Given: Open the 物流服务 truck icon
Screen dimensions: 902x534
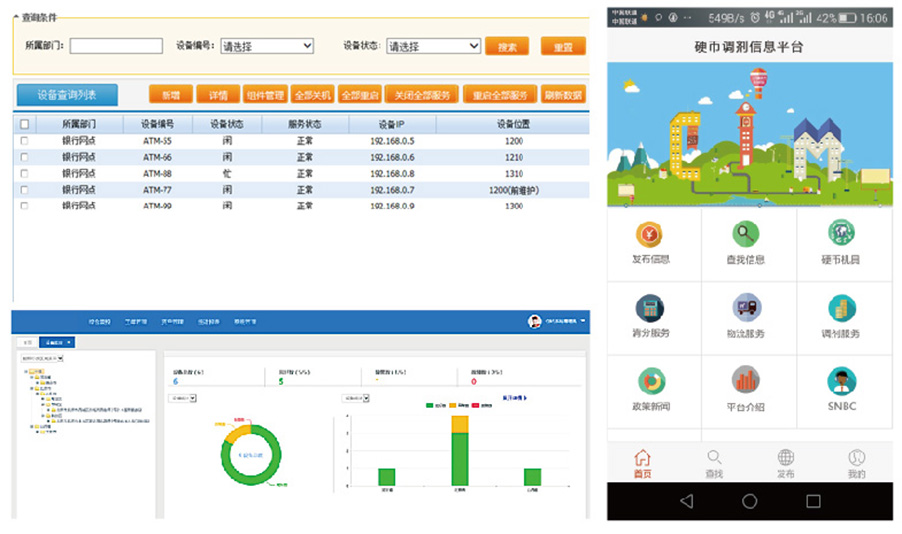Looking at the screenshot, I should point(745,308).
